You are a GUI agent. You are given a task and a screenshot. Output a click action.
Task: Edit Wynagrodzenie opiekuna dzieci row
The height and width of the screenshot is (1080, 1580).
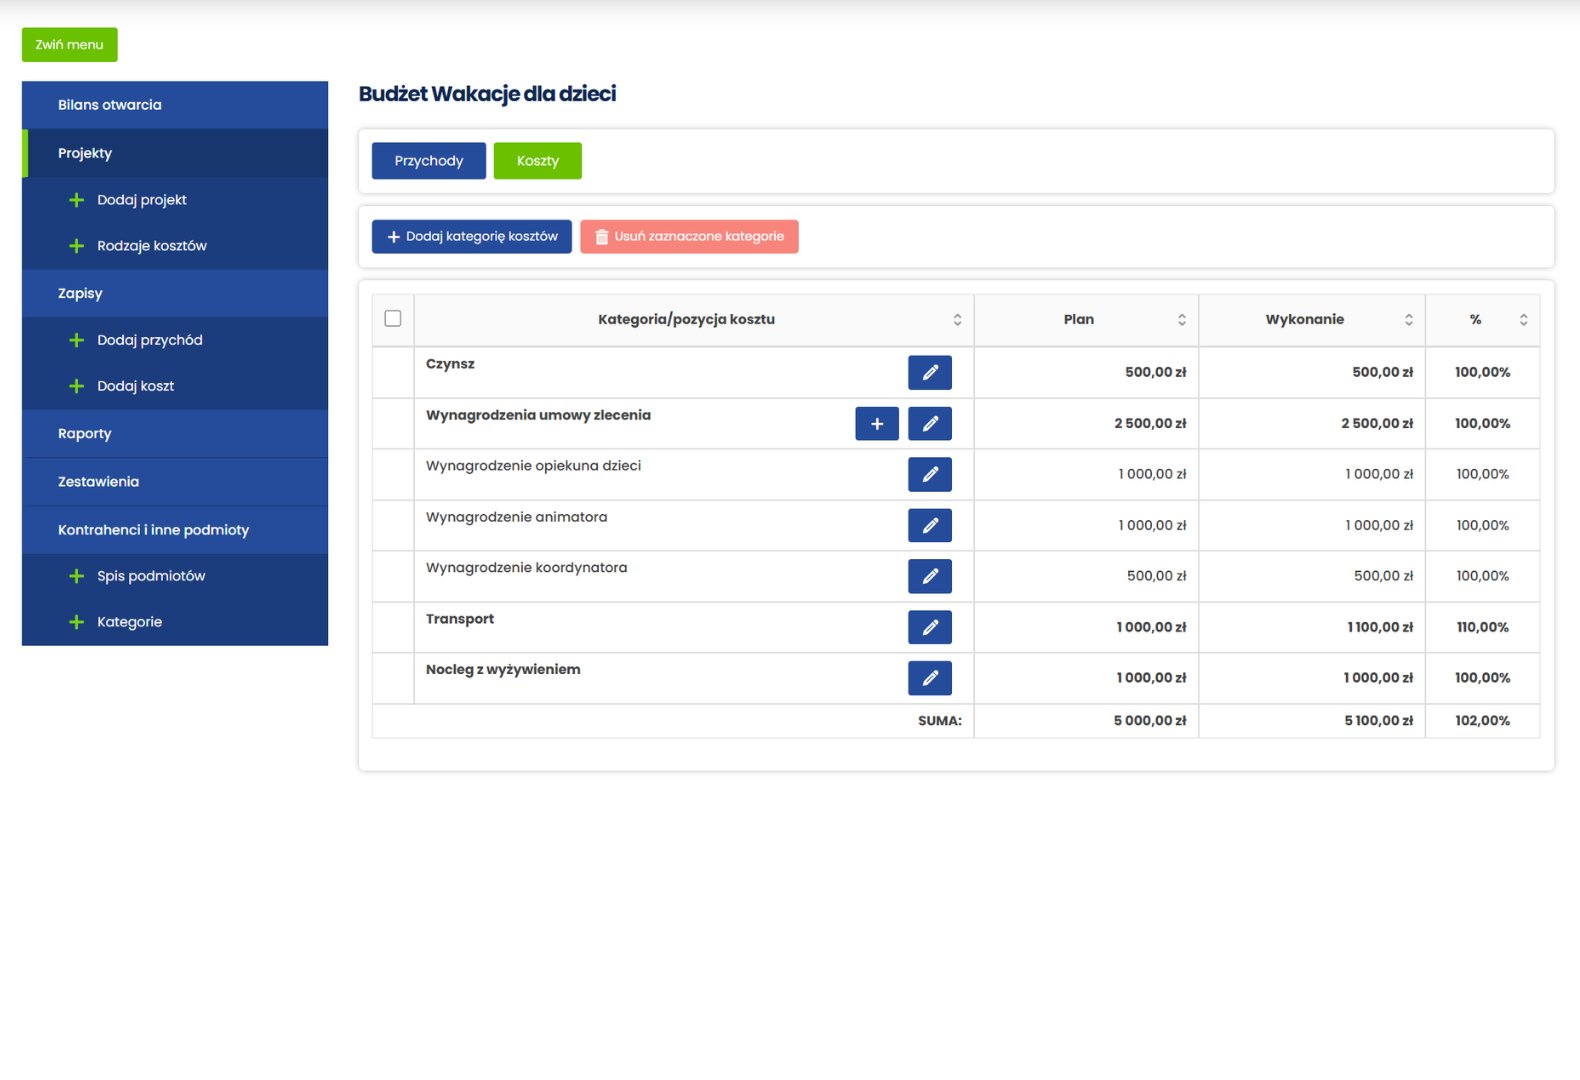pos(929,474)
